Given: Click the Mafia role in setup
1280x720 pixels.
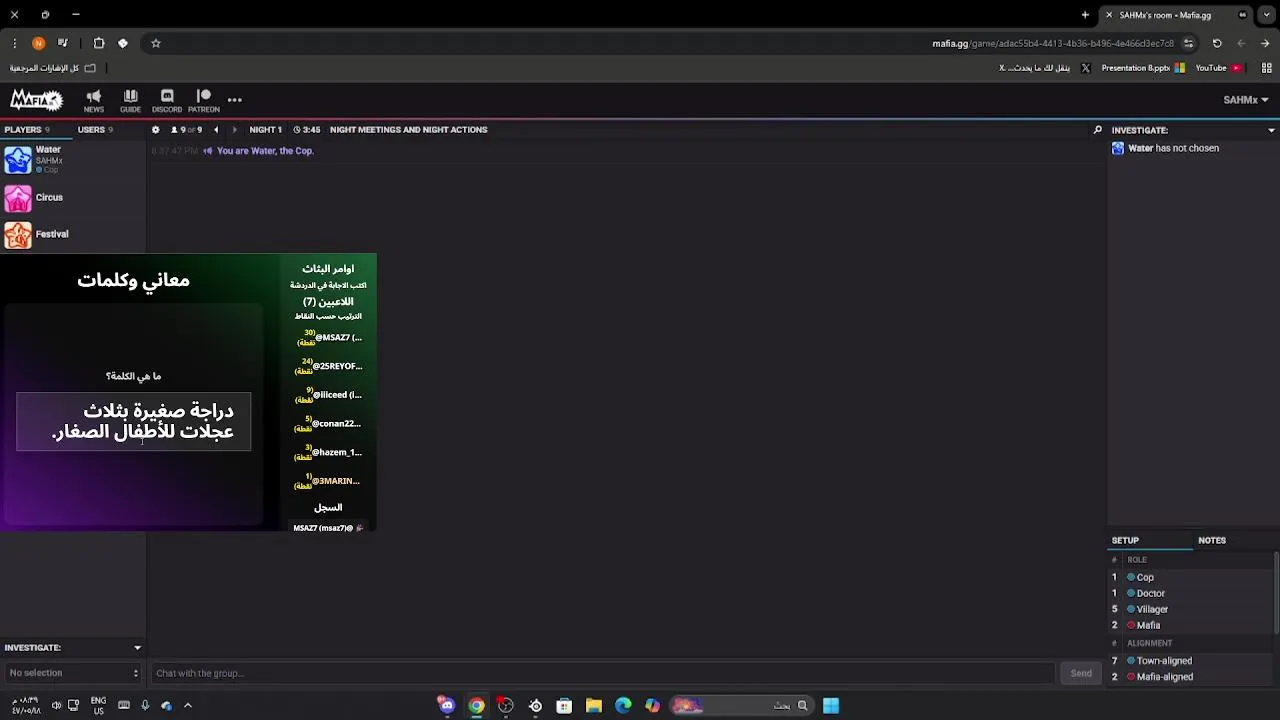Looking at the screenshot, I should (1148, 625).
